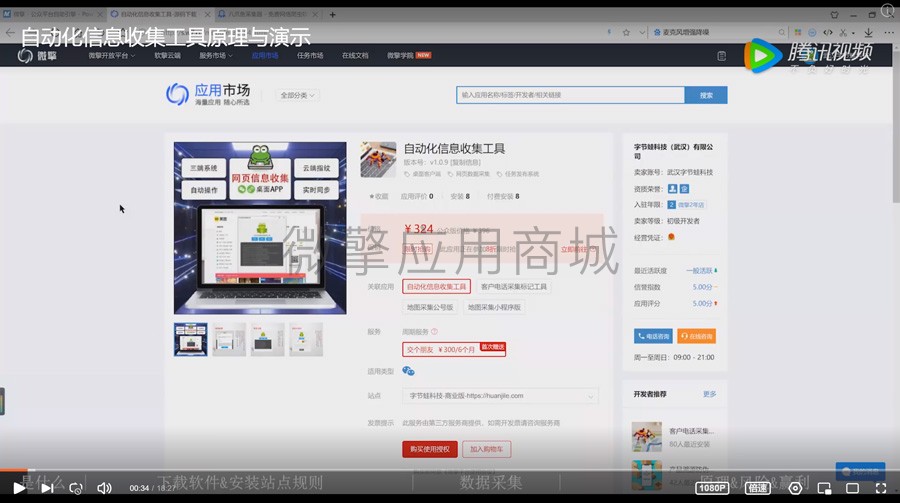
Task: Select the 交个朋友 ¥300/6个月 service option
Action: click(454, 349)
